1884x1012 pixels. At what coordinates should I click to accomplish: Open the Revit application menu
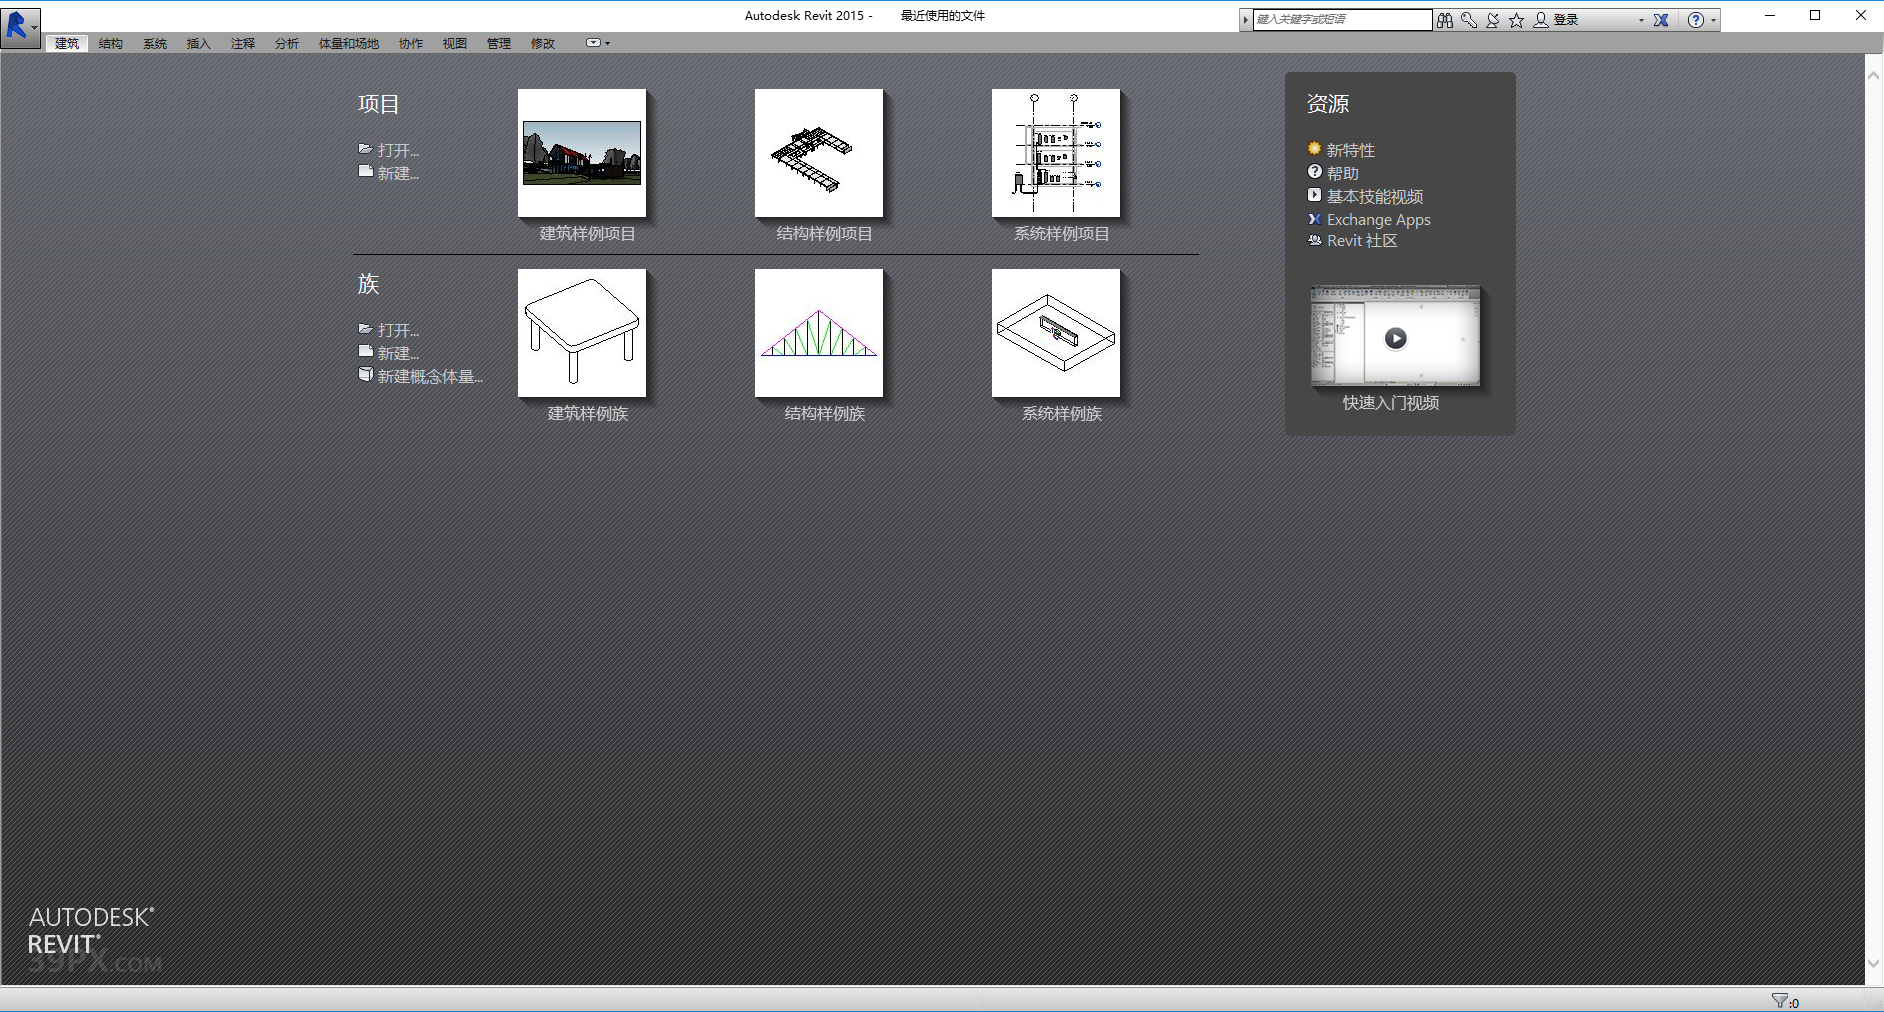click(20, 27)
